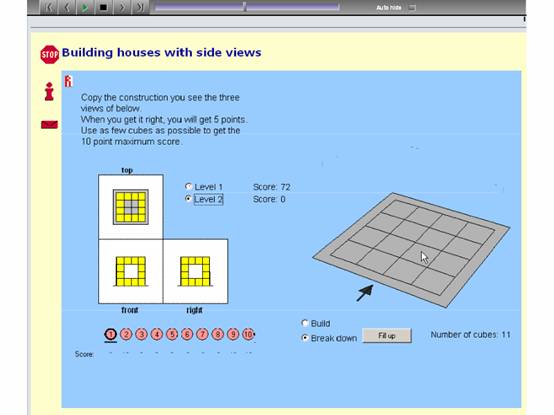Image resolution: width=554 pixels, height=415 pixels.
Task: Select puzzle number 10 circle
Action: point(248,334)
